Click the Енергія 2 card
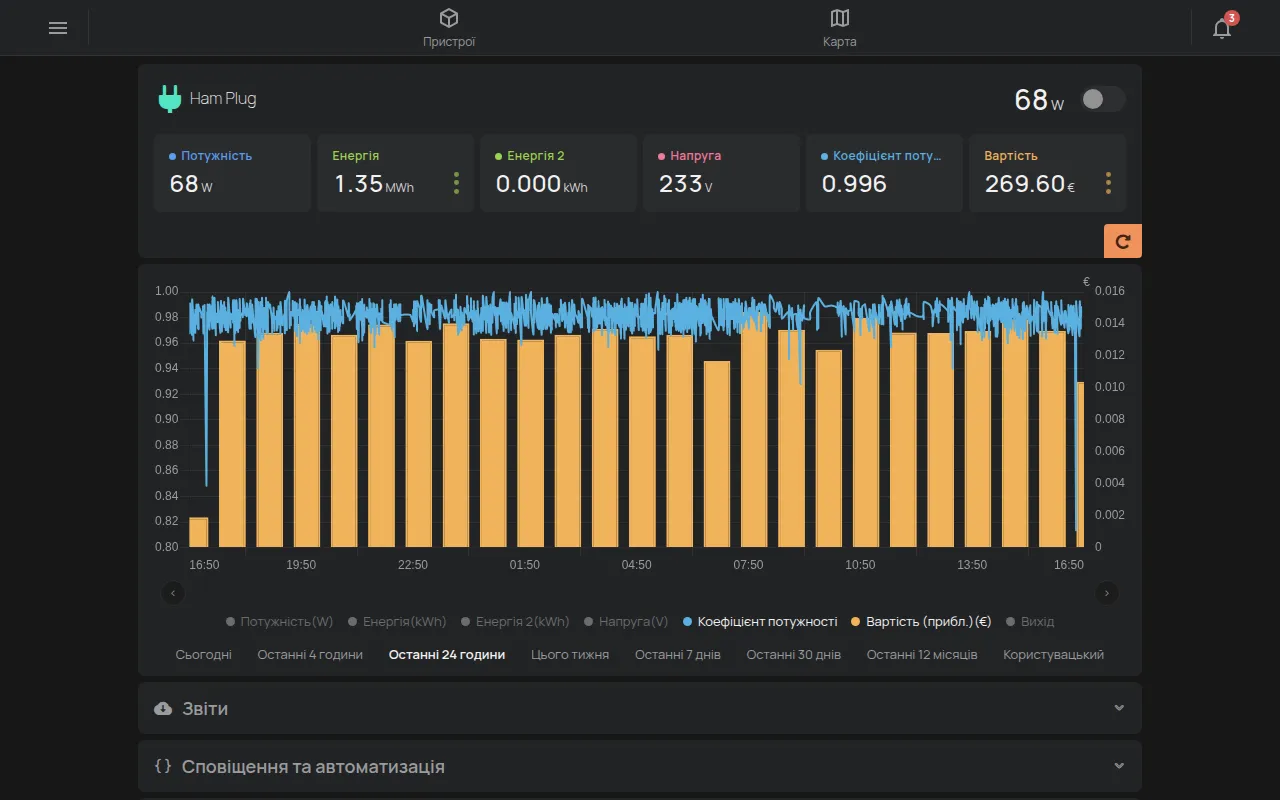 [558, 173]
